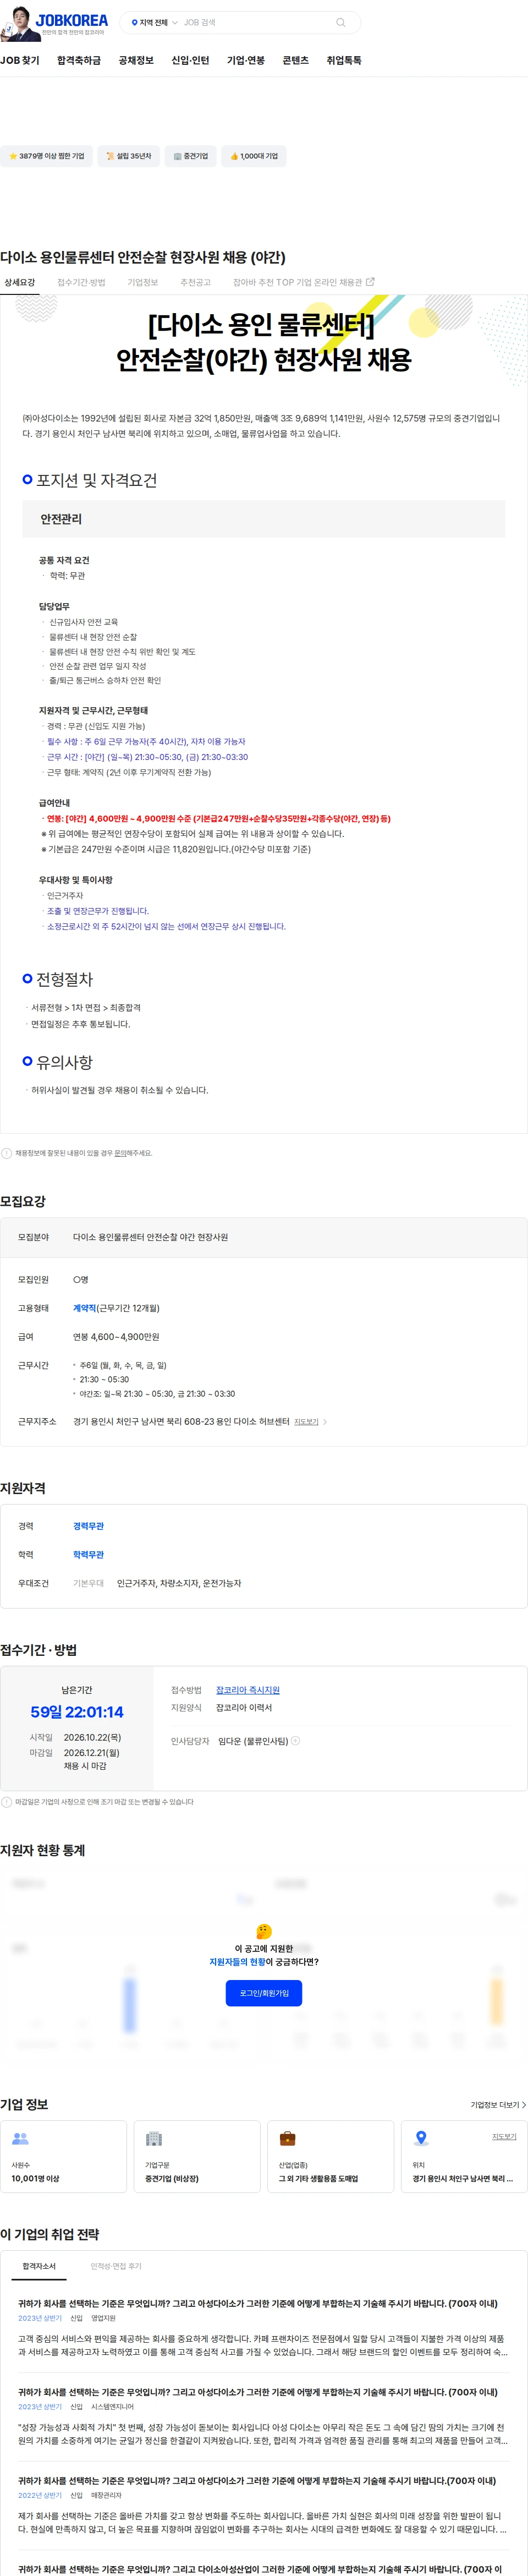Click the location pin icon beside 지역 전체

point(134,22)
